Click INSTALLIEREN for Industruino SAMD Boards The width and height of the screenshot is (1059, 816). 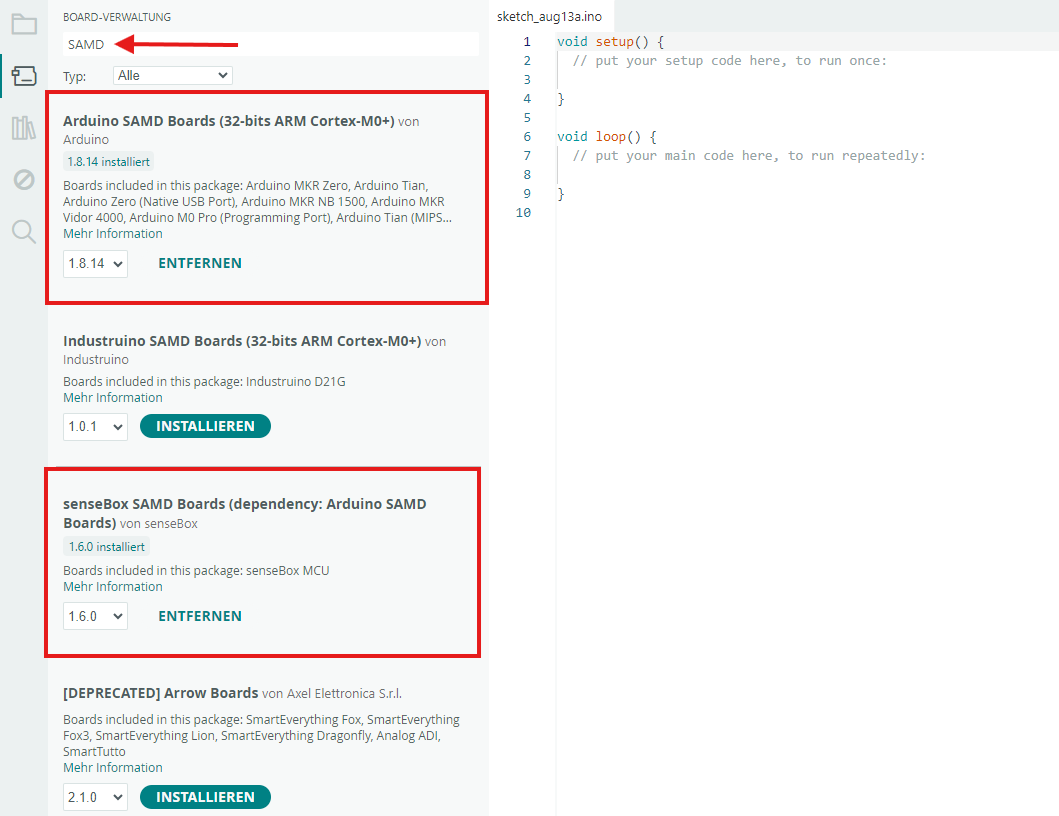(205, 427)
